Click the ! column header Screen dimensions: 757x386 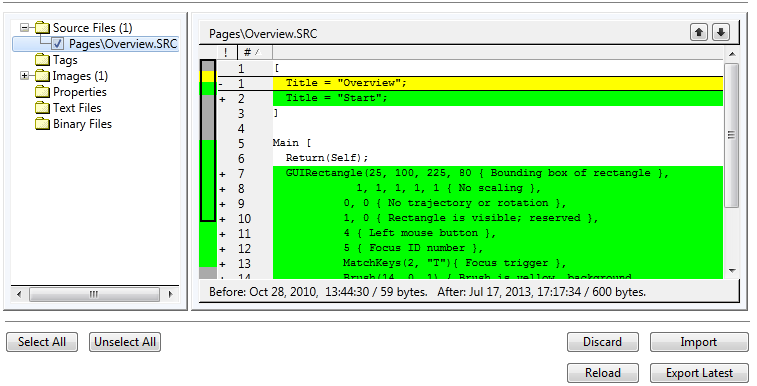pyautogui.click(x=227, y=52)
